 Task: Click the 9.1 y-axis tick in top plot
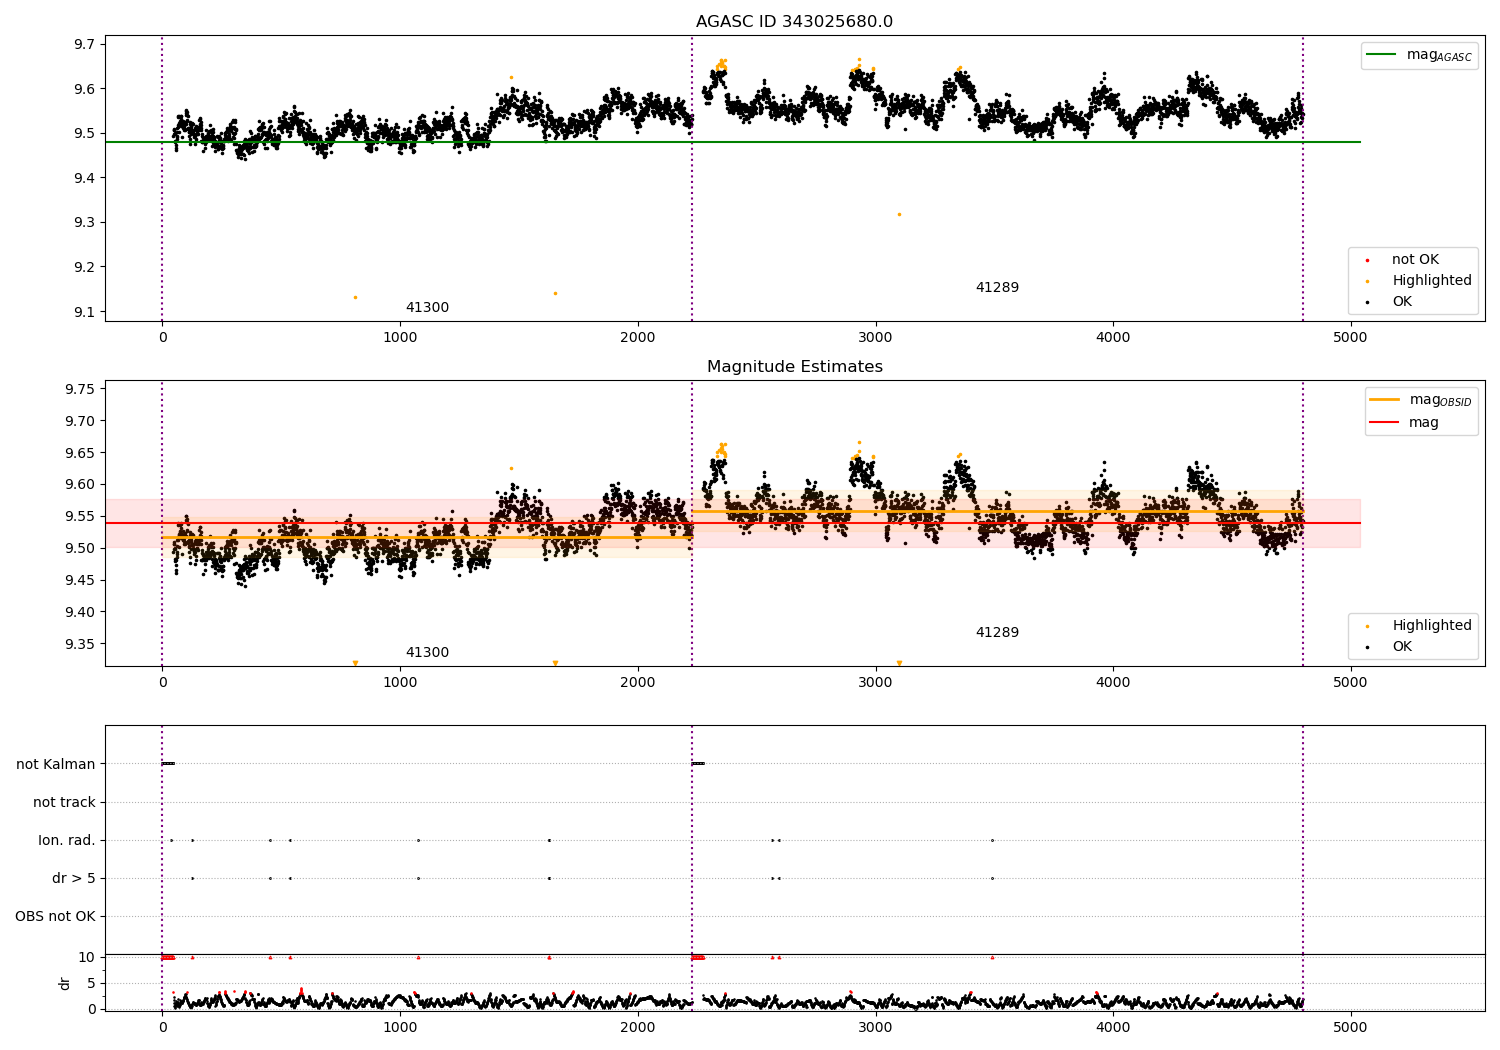(84, 312)
